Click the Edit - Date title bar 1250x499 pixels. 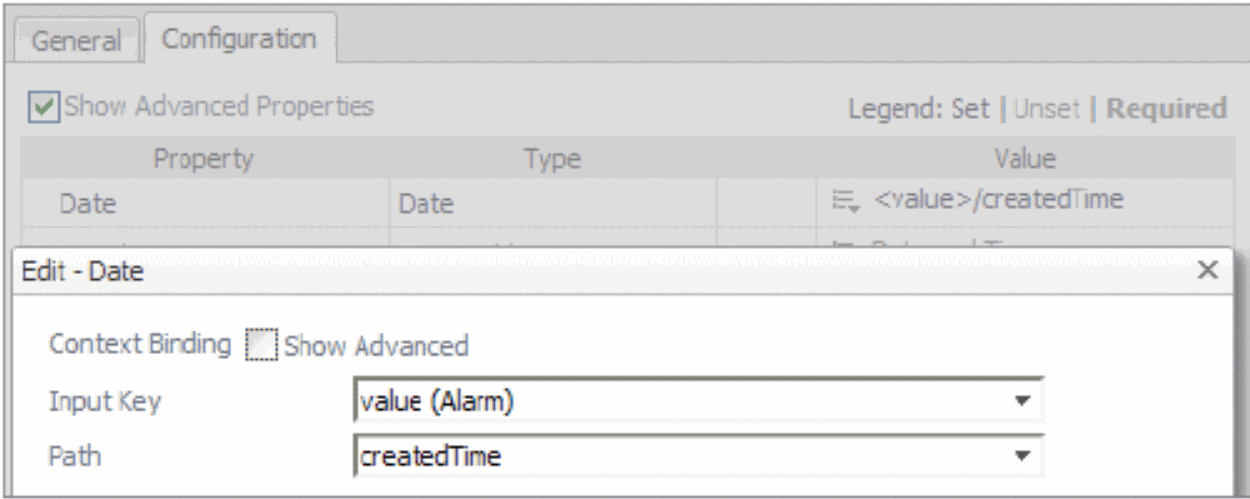coord(600,271)
